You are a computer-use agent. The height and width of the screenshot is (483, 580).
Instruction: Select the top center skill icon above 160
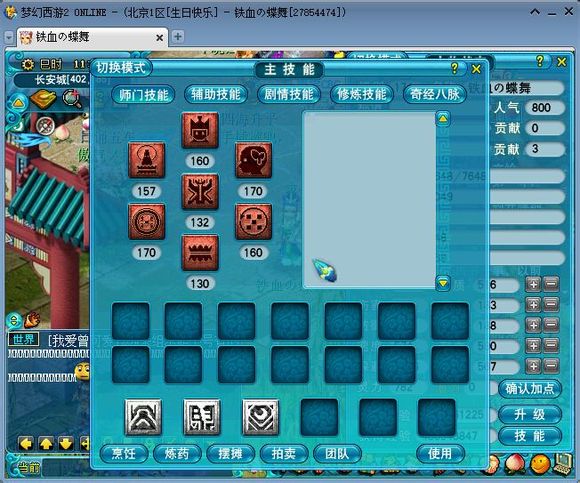click(200, 130)
